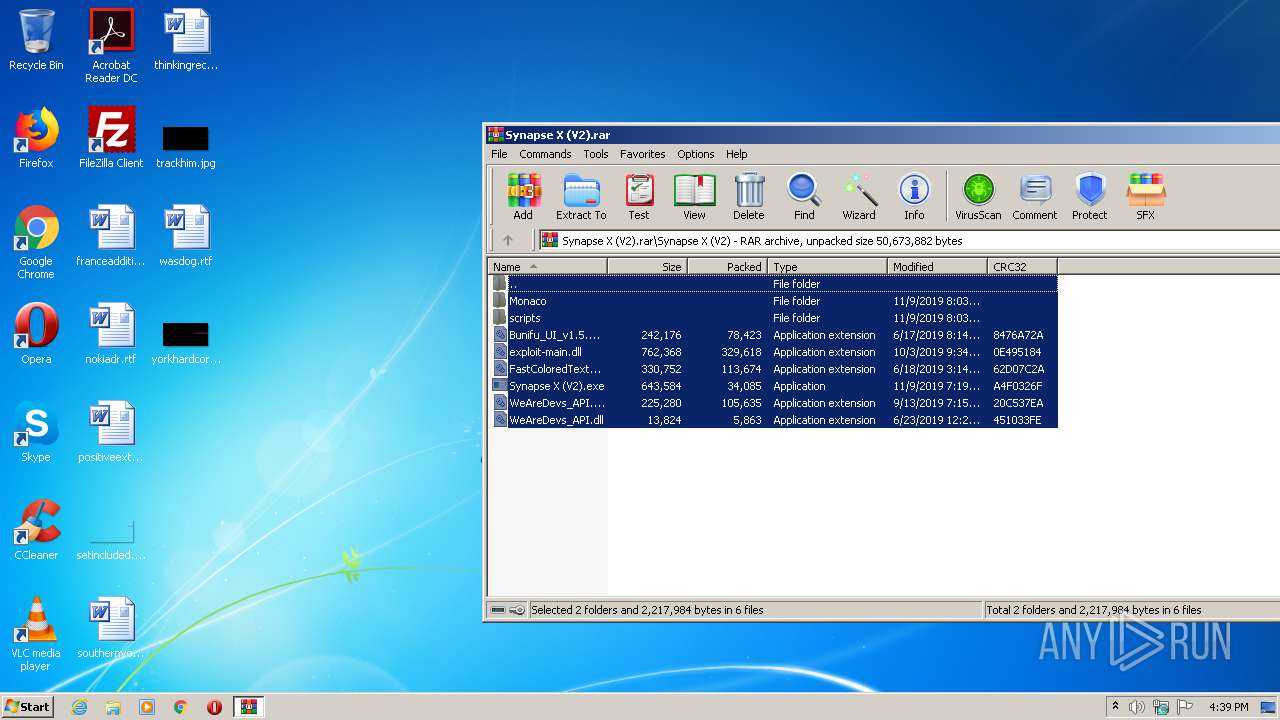Select Bunifu_UI_v1.5 dll file
Viewport: 1280px width, 720px height.
(773, 335)
